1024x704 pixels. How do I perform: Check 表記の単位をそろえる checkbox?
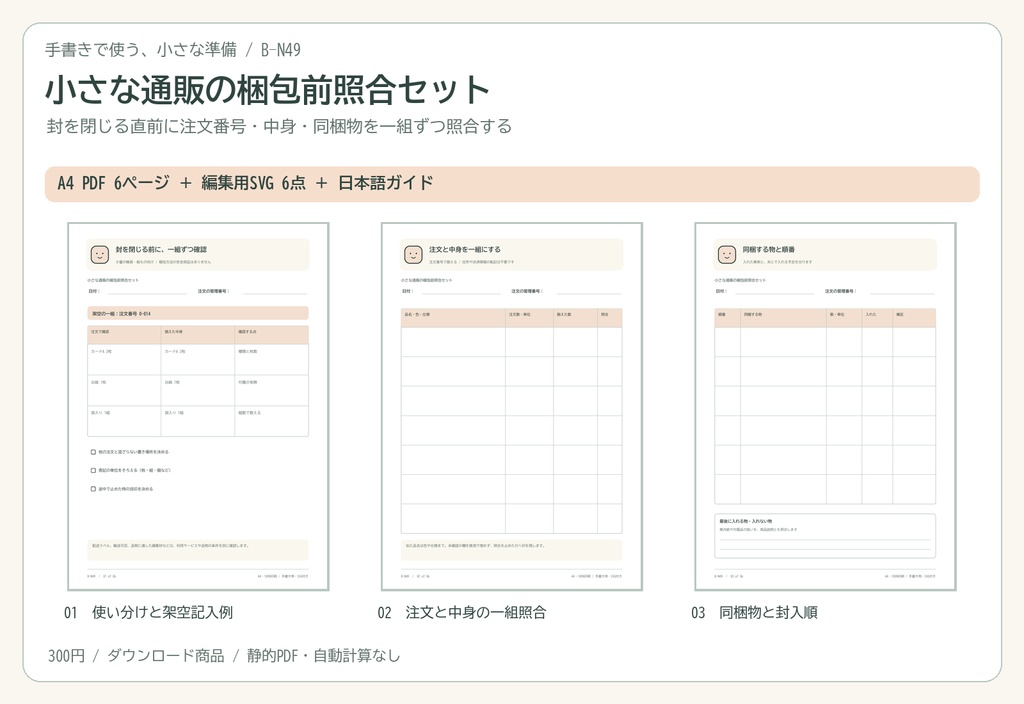click(x=93, y=470)
